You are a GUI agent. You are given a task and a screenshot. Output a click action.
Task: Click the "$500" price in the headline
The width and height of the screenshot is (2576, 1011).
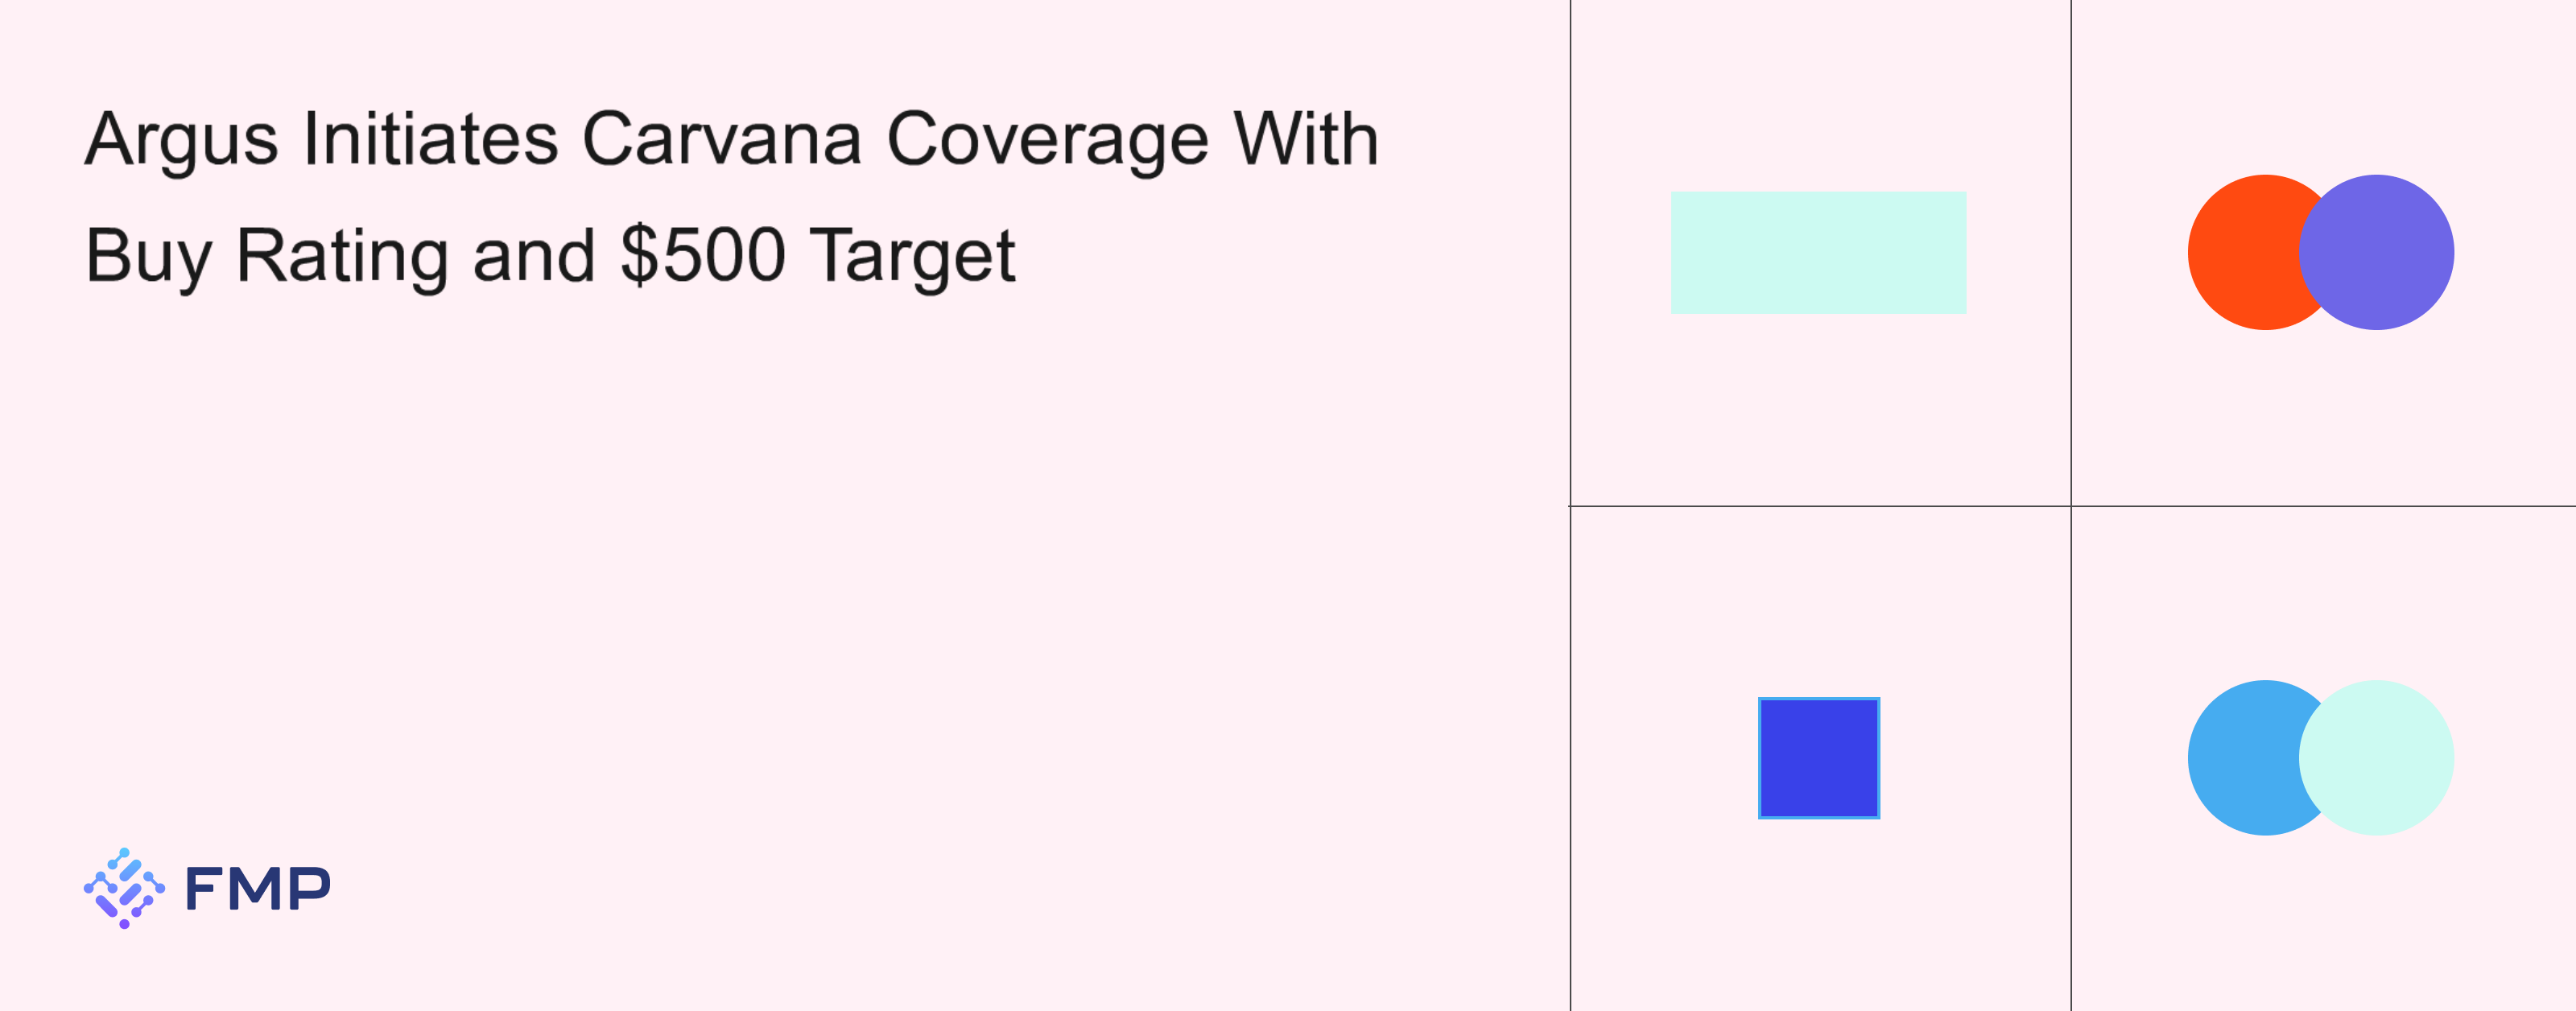(702, 256)
